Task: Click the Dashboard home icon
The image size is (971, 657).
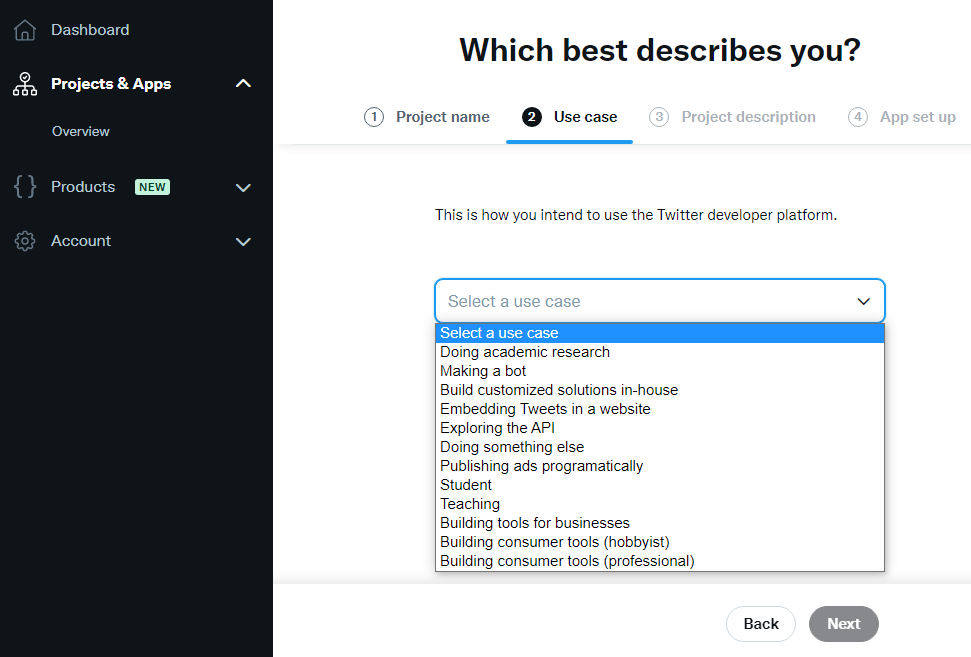Action: [x=25, y=30]
